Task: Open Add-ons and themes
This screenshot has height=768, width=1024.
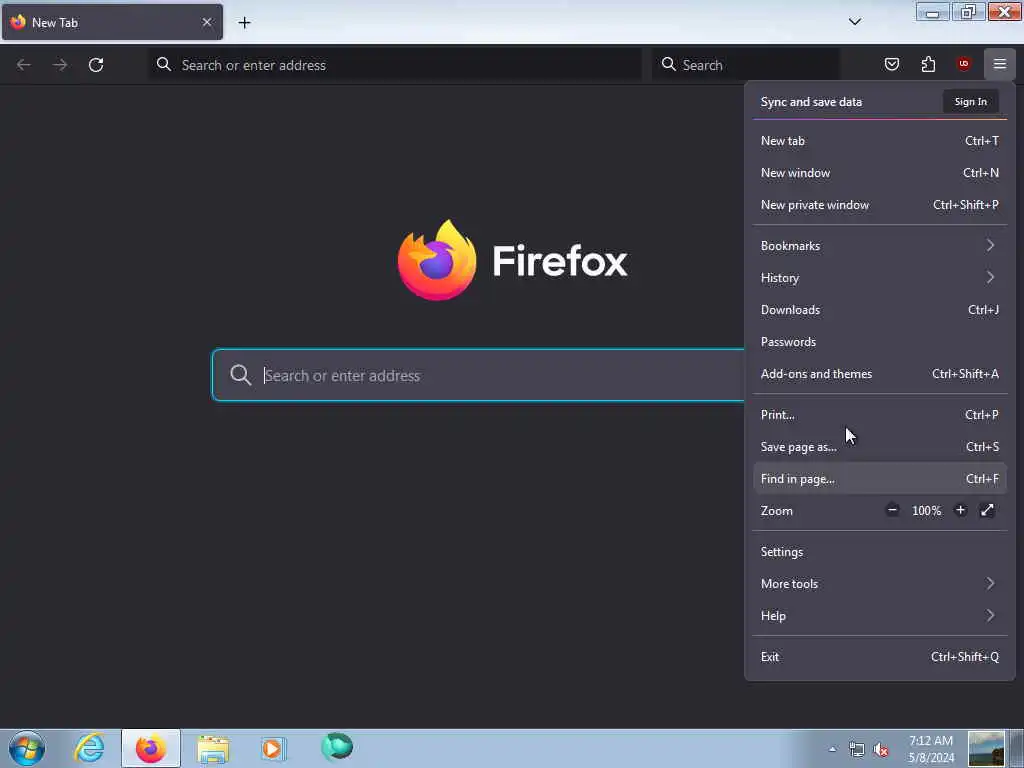Action: click(x=880, y=374)
